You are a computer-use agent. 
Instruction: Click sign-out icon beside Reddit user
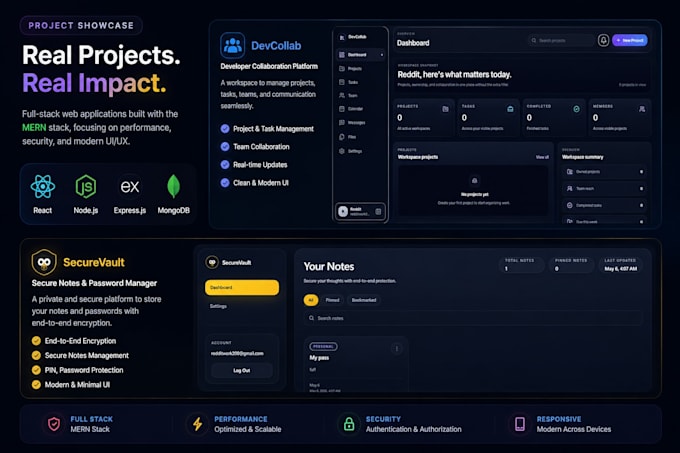[x=378, y=212]
